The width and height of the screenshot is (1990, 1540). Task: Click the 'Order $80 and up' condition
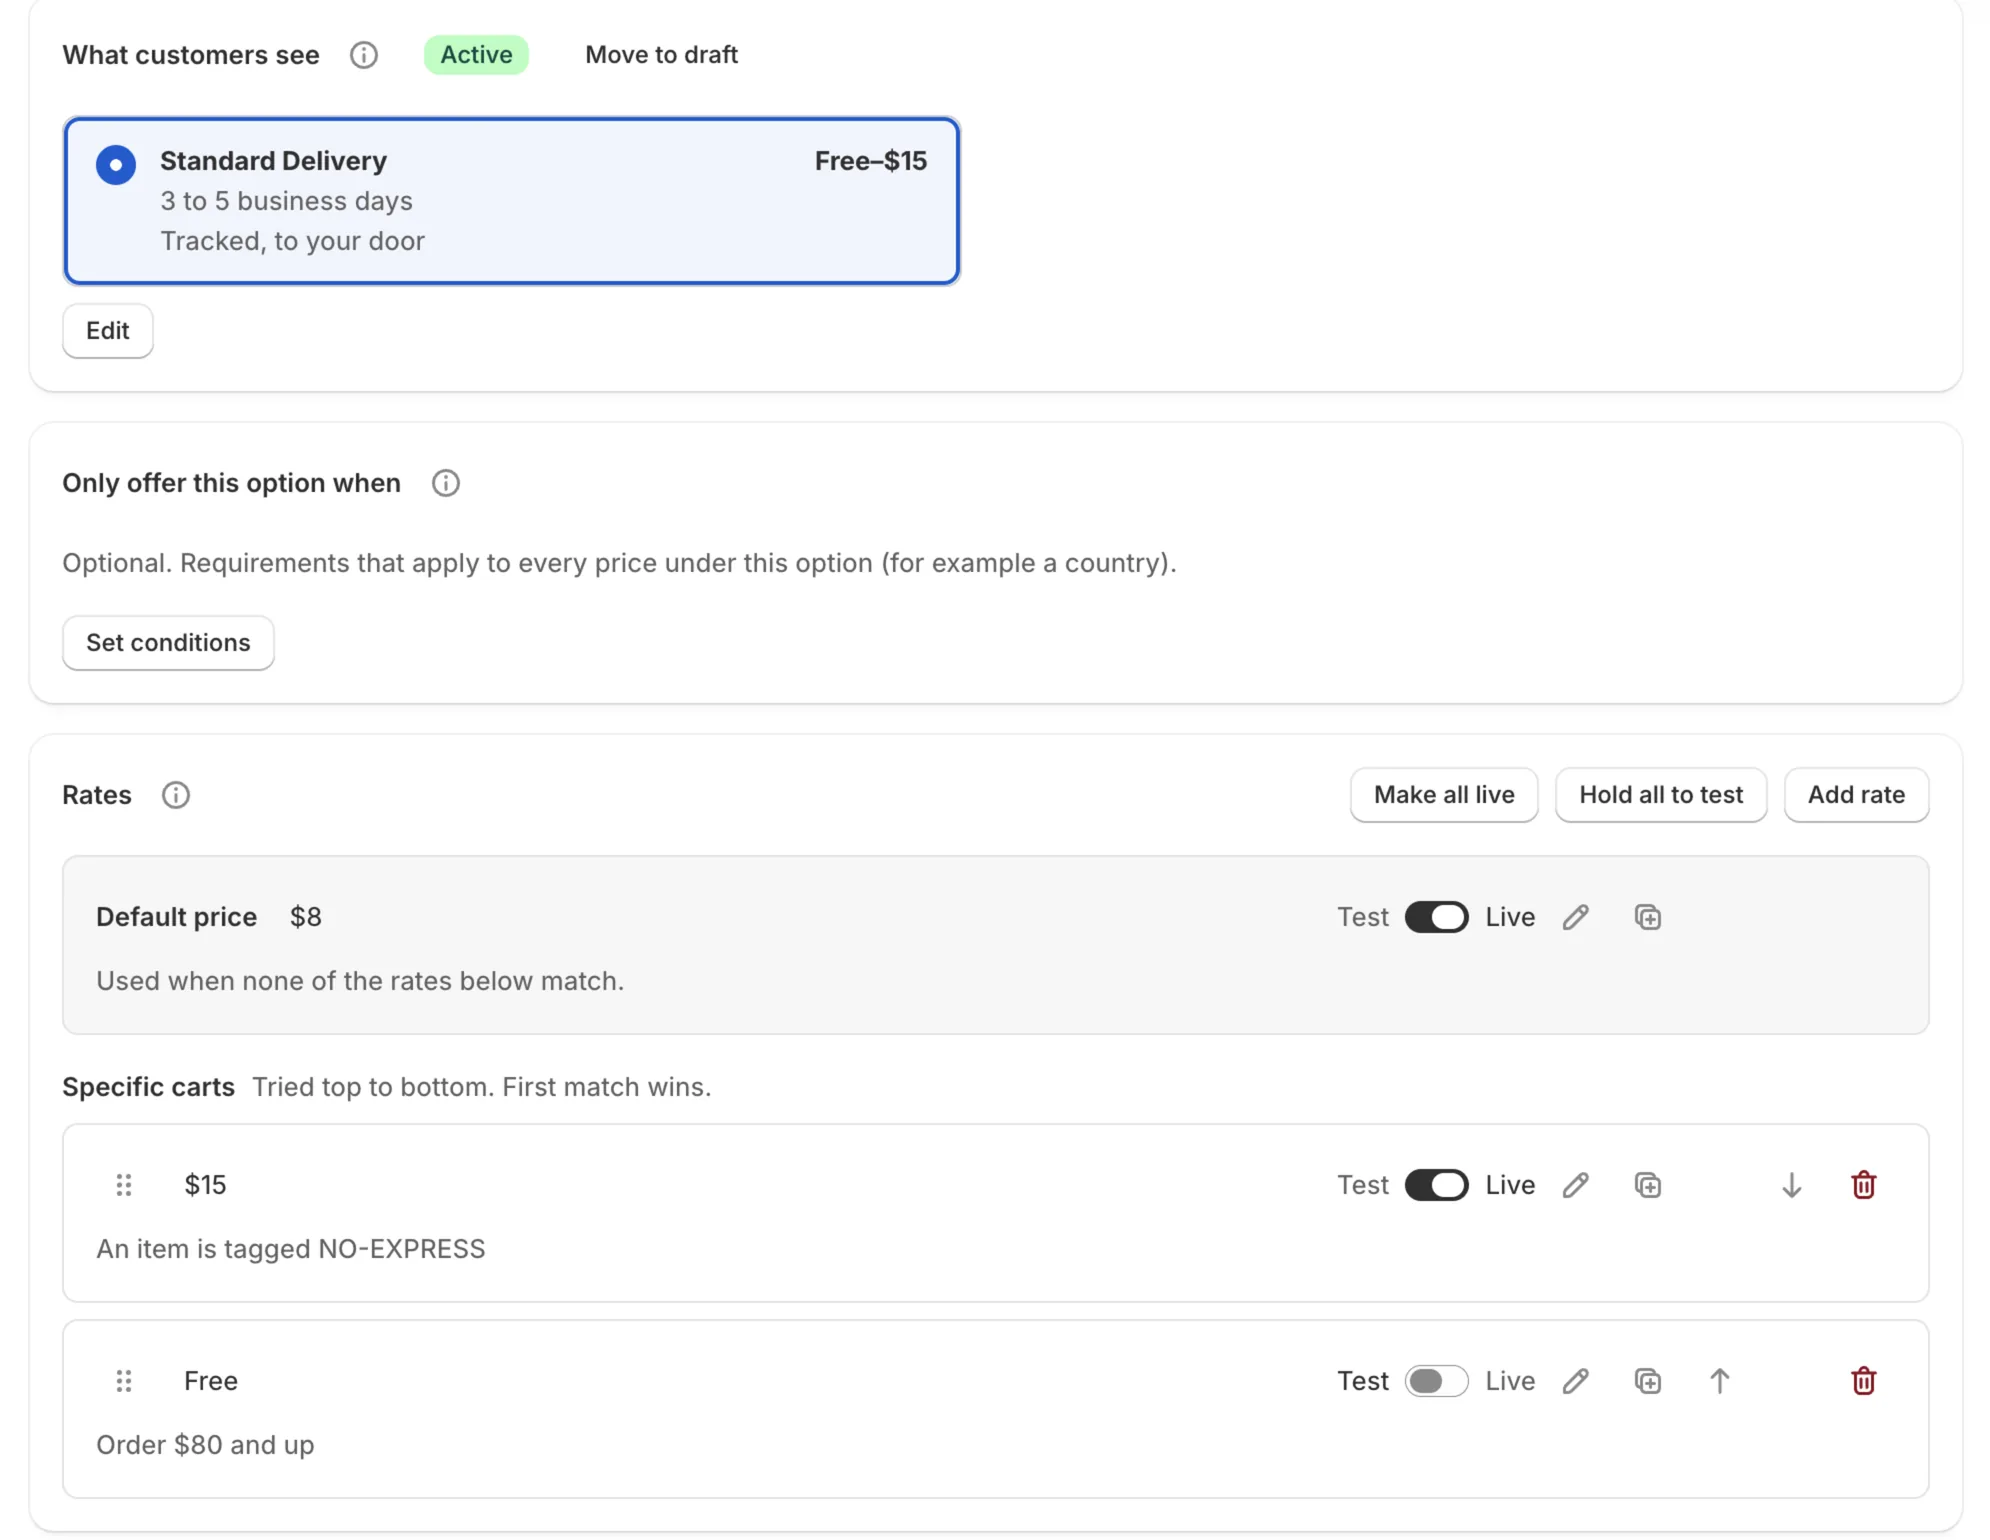click(x=205, y=1445)
